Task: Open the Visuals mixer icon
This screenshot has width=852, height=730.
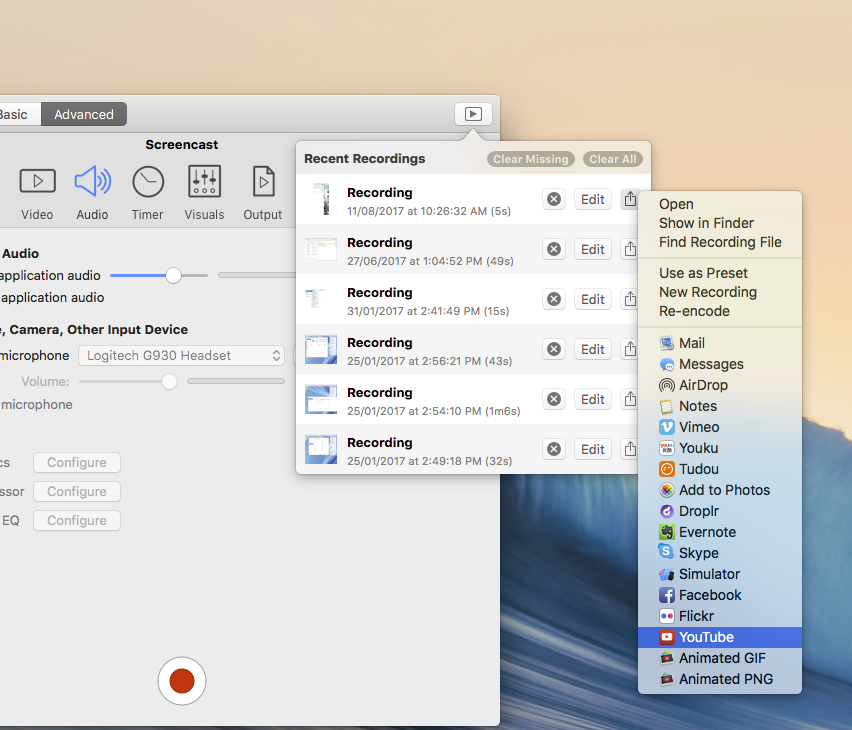Action: (x=204, y=182)
